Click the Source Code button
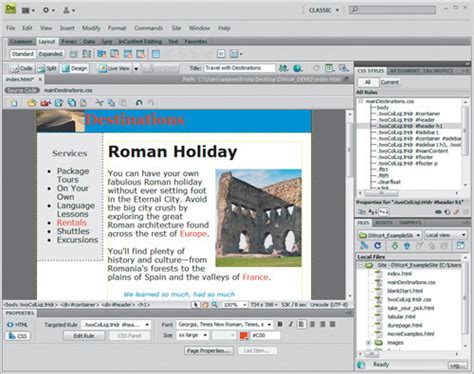The height and width of the screenshot is (374, 474). tap(22, 90)
